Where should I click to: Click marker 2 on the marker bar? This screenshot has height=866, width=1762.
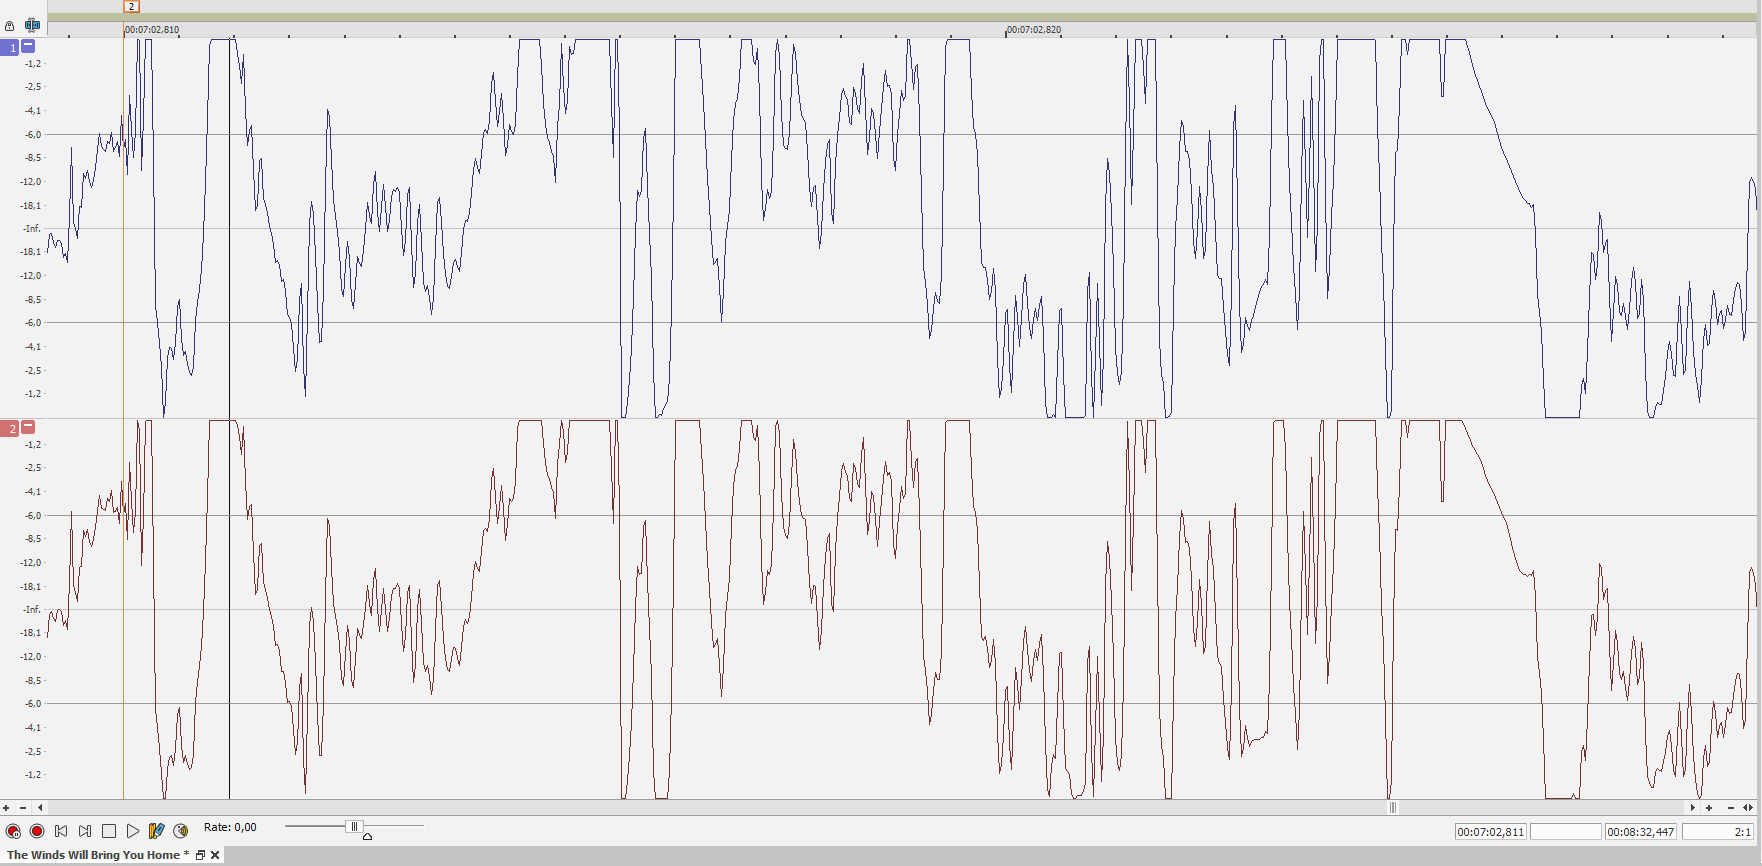pyautogui.click(x=131, y=6)
